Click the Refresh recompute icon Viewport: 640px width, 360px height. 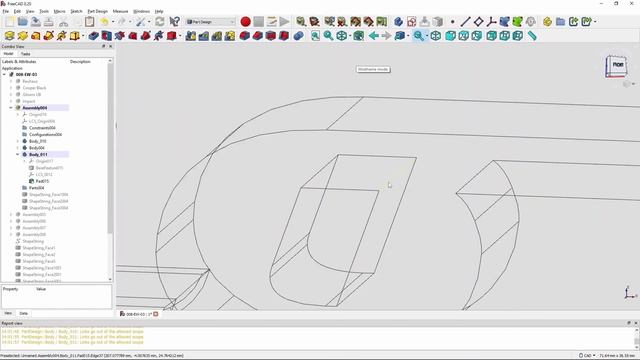pyautogui.click(x=160, y=22)
